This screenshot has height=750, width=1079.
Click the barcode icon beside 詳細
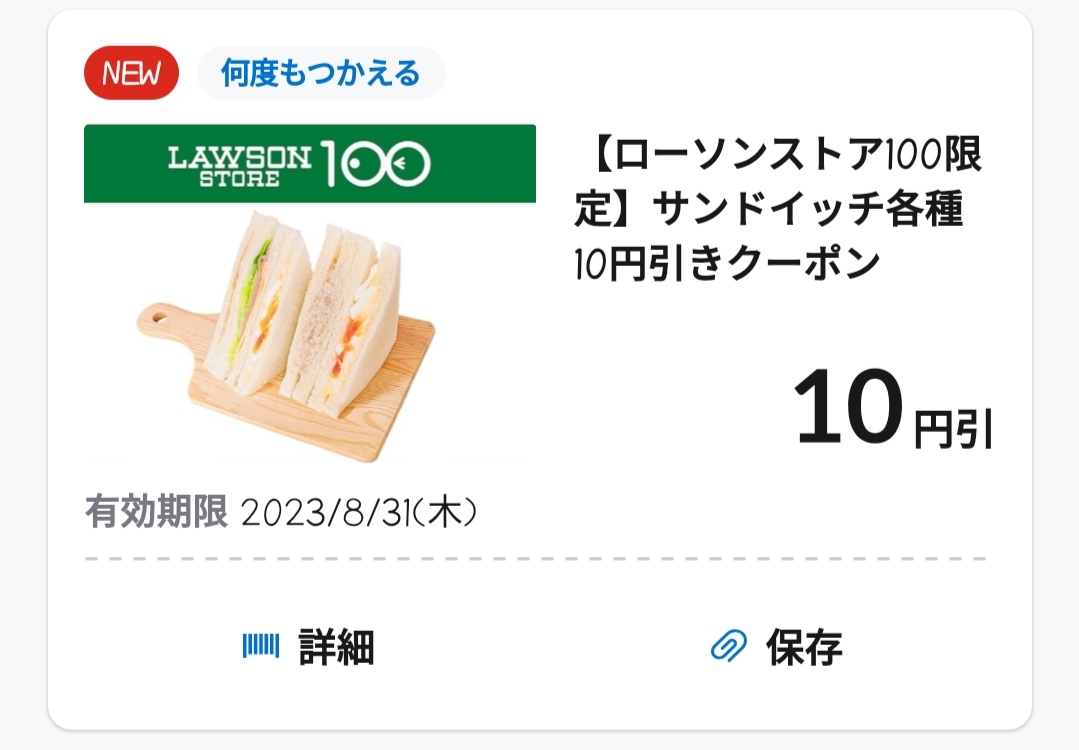pyautogui.click(x=260, y=646)
